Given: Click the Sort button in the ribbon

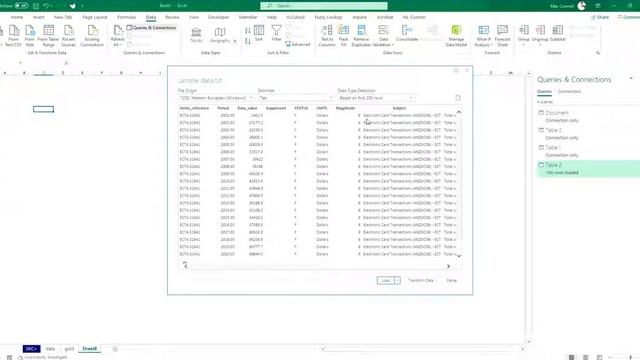Looking at the screenshot, I should click(x=259, y=33).
